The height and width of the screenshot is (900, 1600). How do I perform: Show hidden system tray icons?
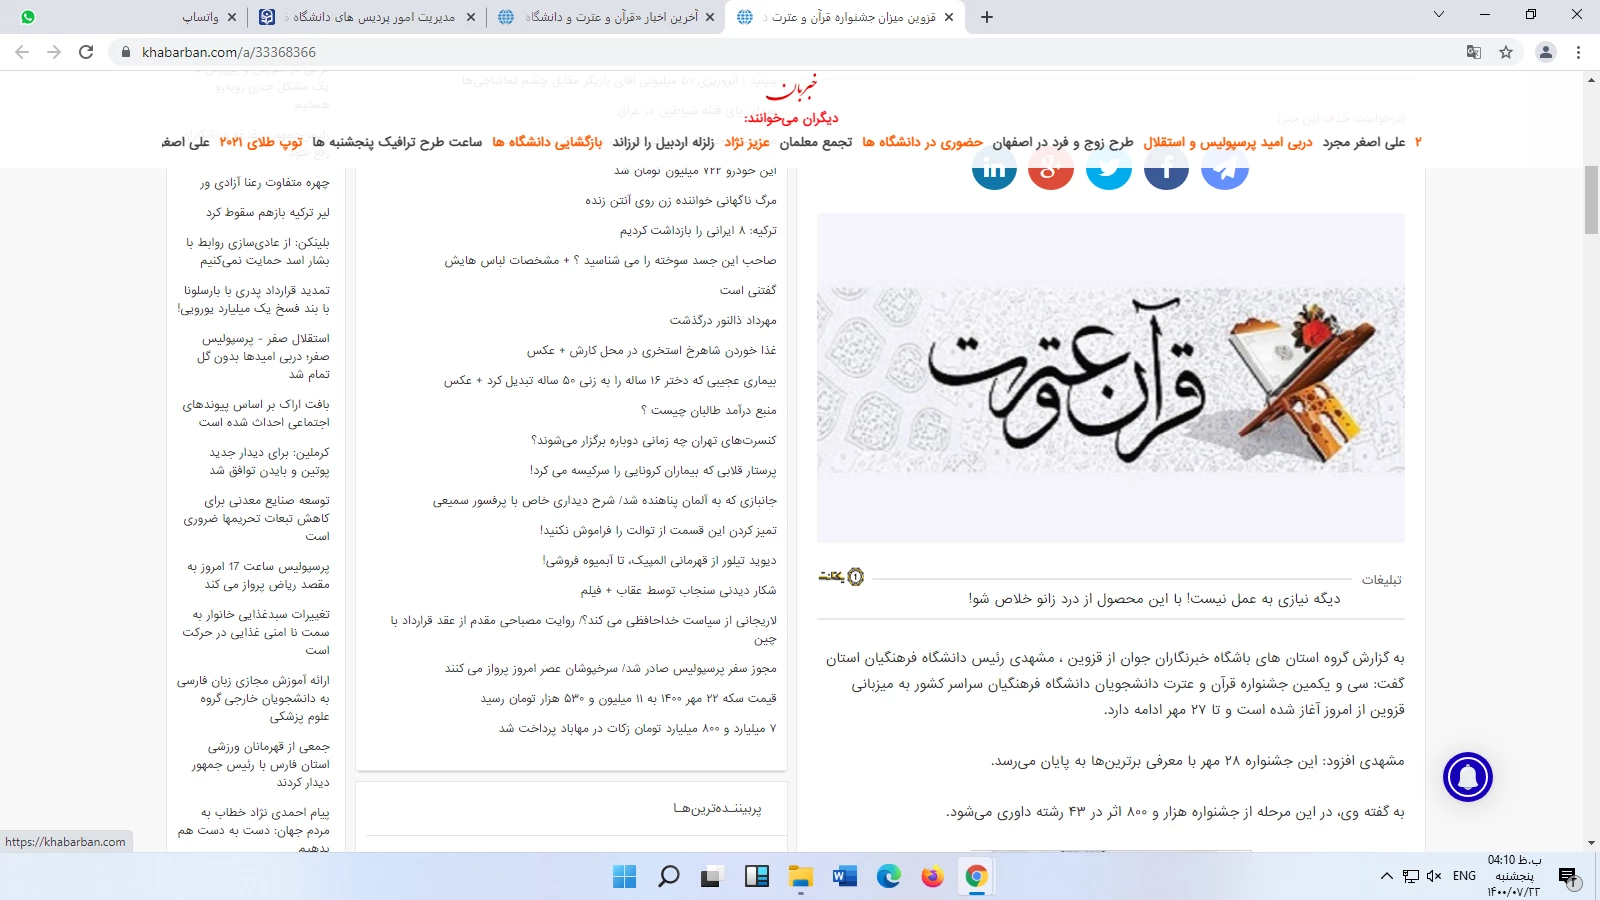pyautogui.click(x=1386, y=876)
